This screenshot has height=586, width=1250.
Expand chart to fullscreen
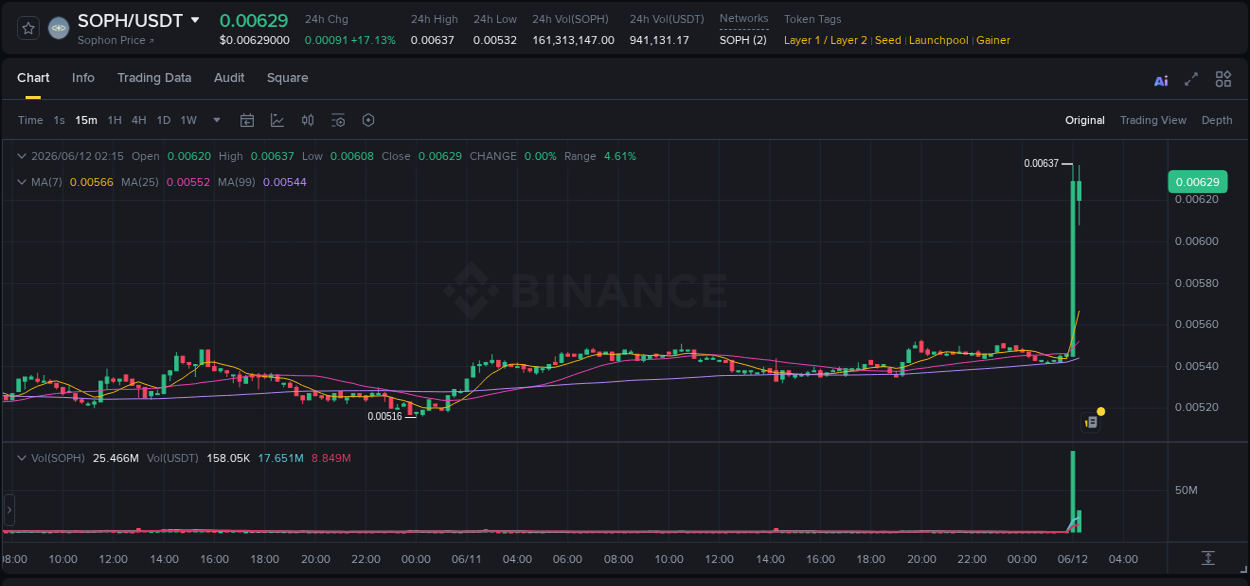point(1191,79)
